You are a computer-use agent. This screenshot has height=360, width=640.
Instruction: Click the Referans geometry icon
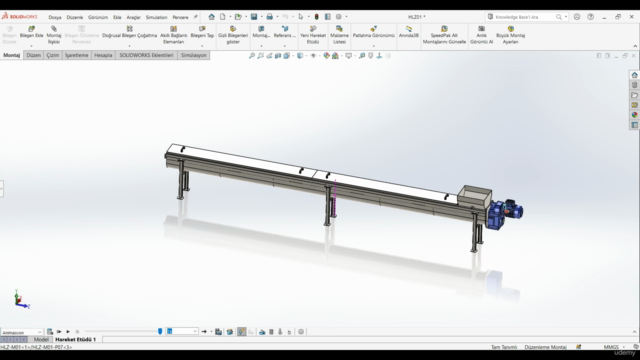click(285, 29)
